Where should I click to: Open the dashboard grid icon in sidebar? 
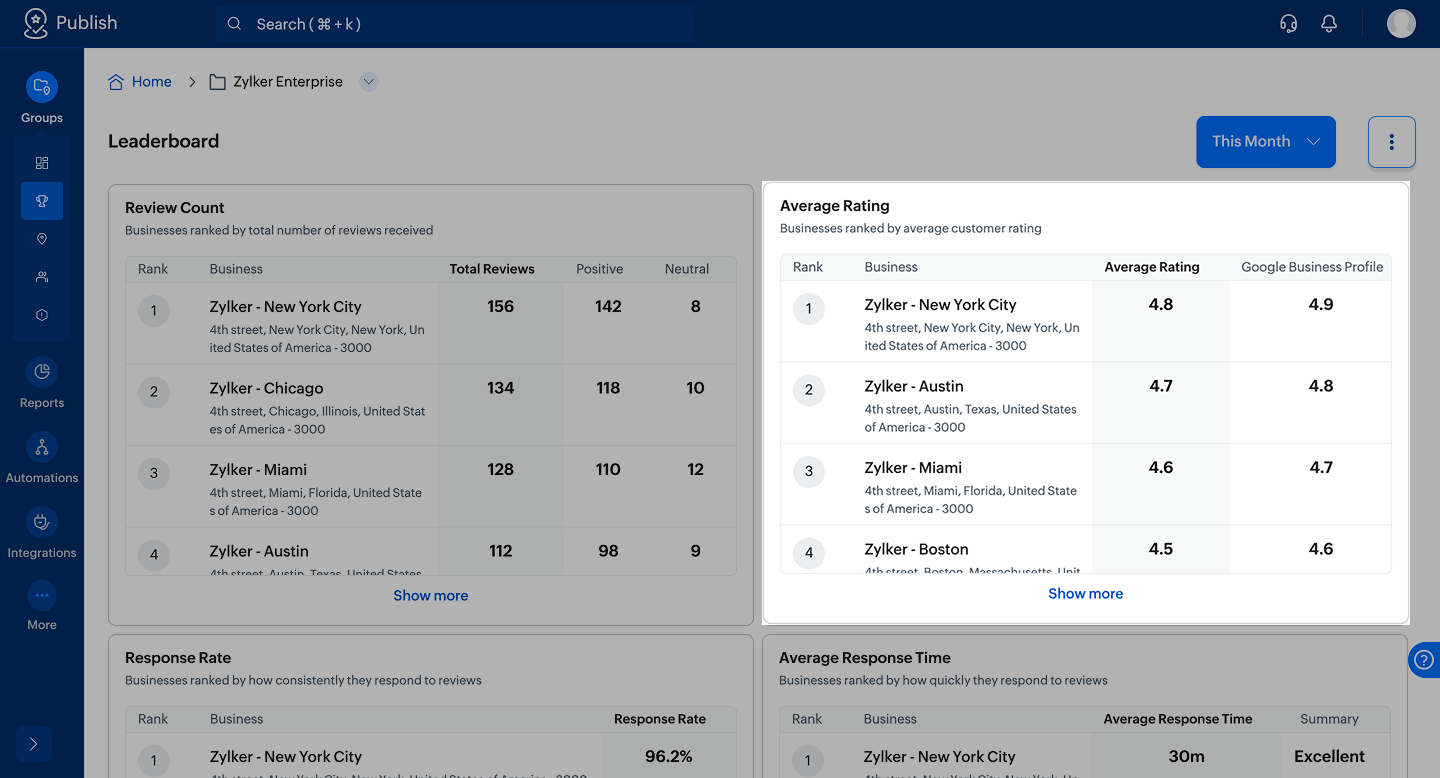click(x=42, y=163)
